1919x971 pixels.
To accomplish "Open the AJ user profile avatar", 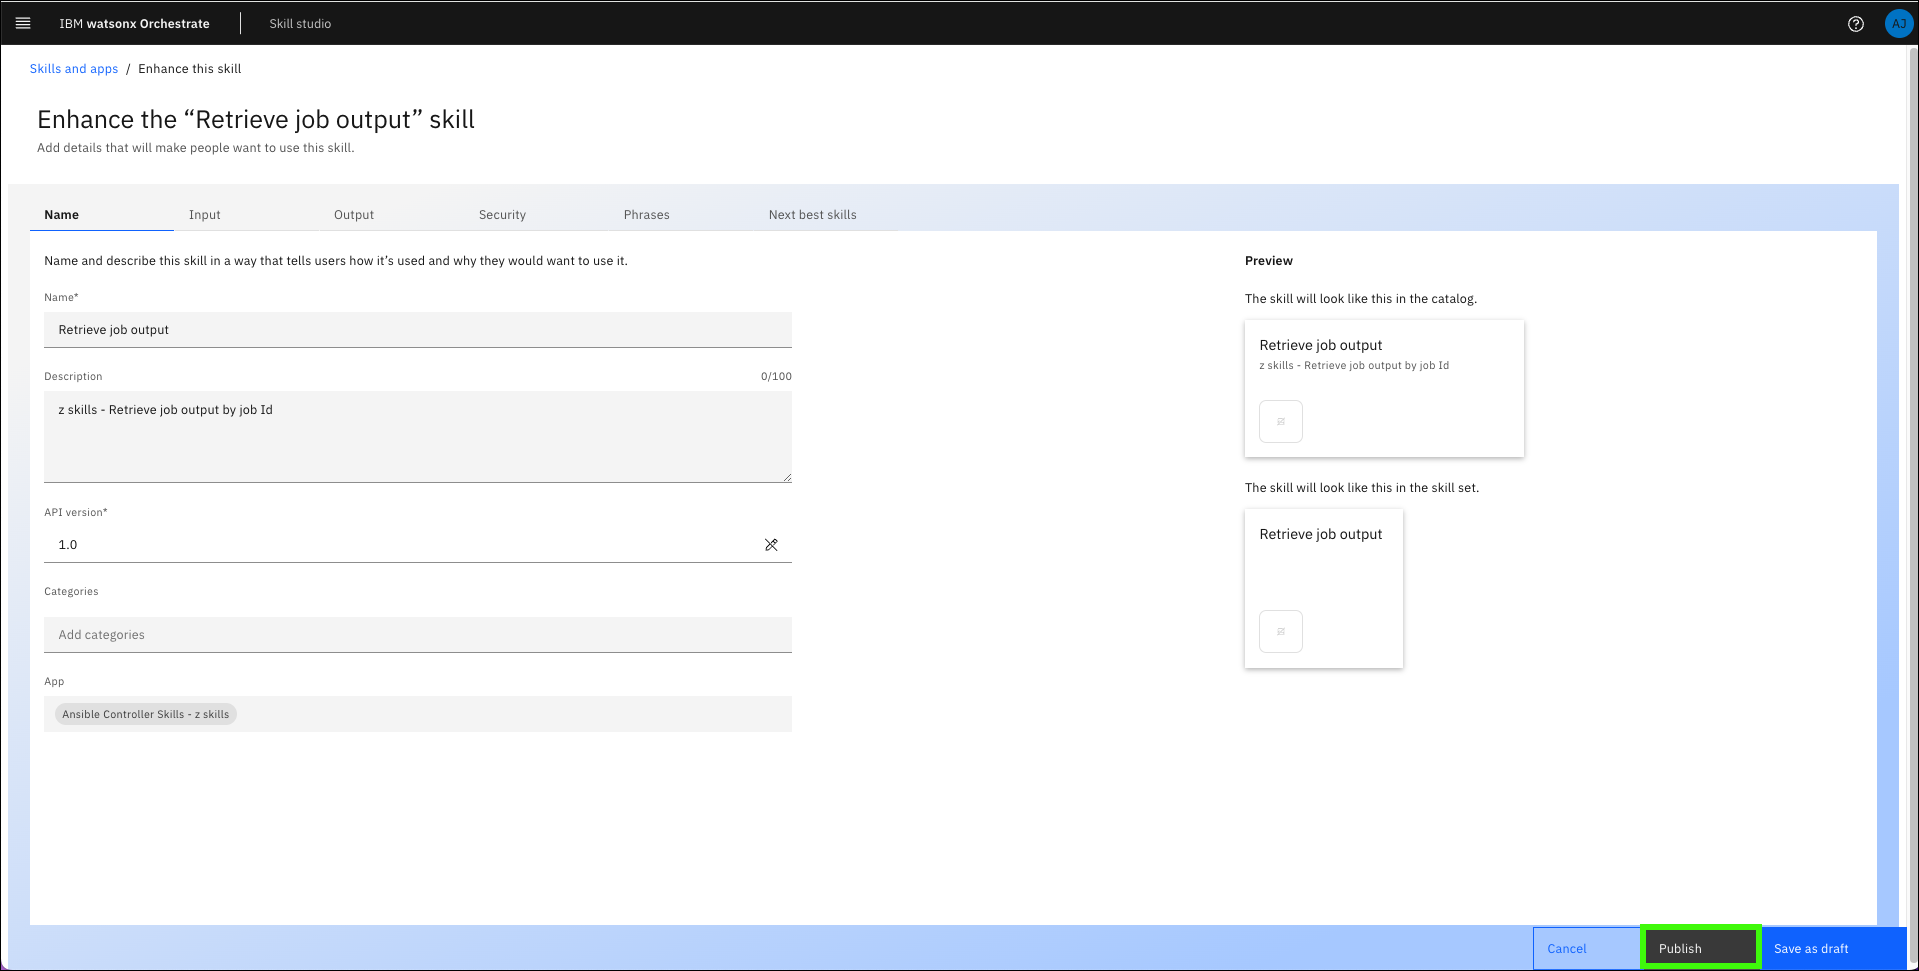I will (x=1897, y=24).
